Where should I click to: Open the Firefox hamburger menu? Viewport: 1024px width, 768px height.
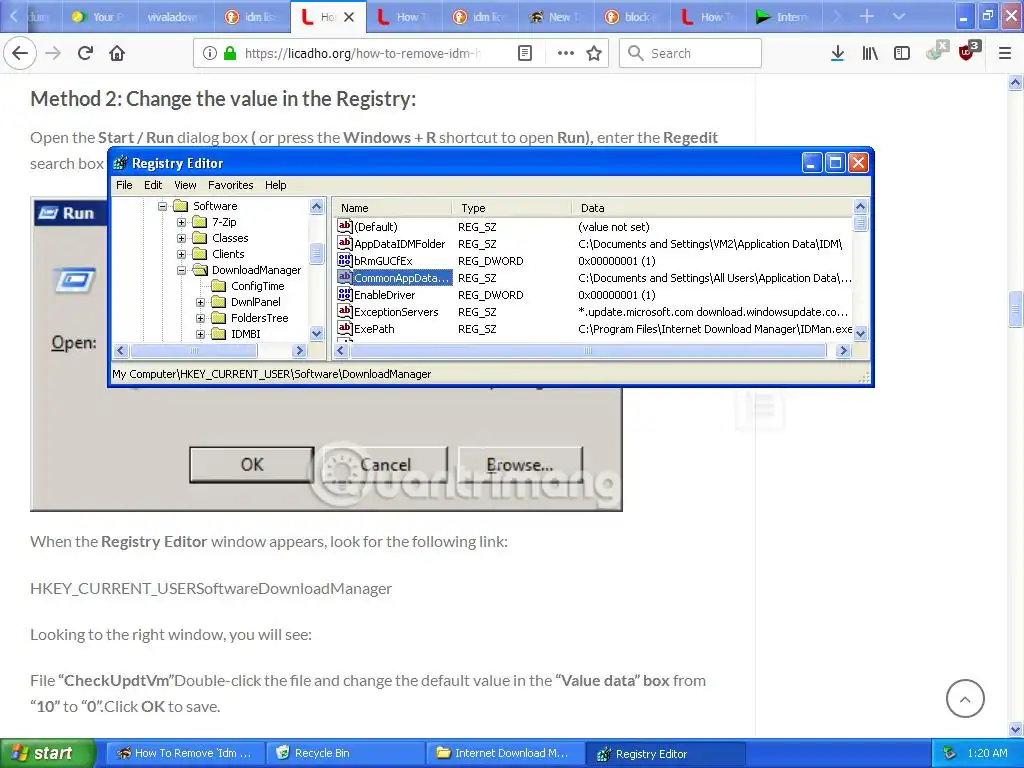pyautogui.click(x=1005, y=53)
